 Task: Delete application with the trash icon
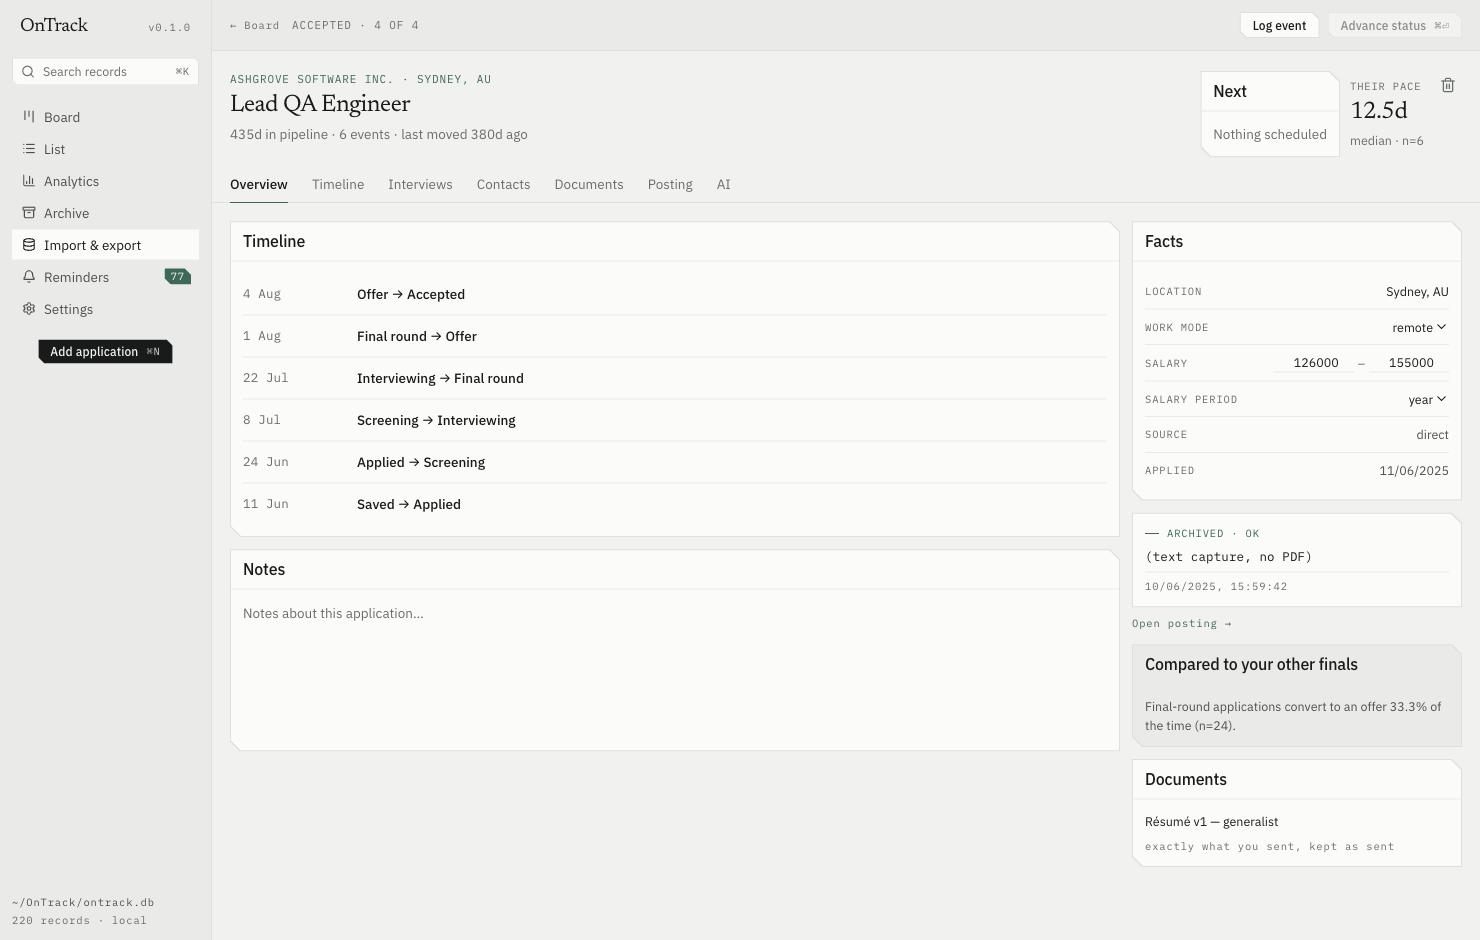[x=1448, y=85]
